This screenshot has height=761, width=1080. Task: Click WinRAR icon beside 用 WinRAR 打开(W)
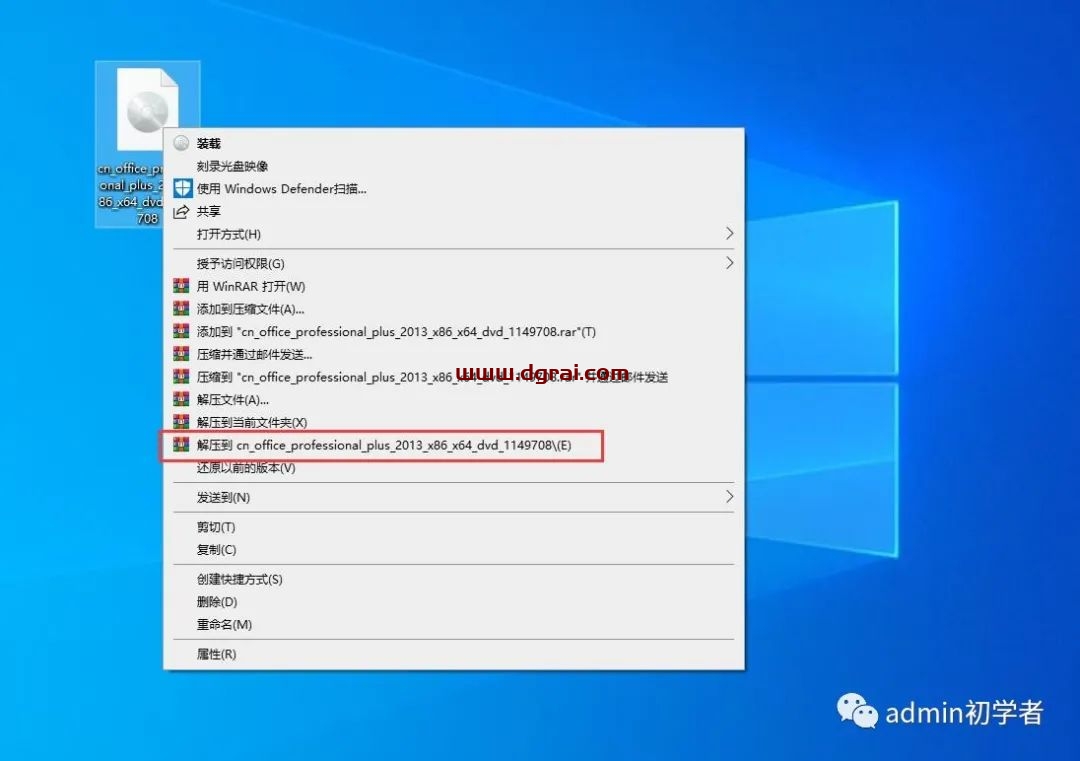pos(181,286)
